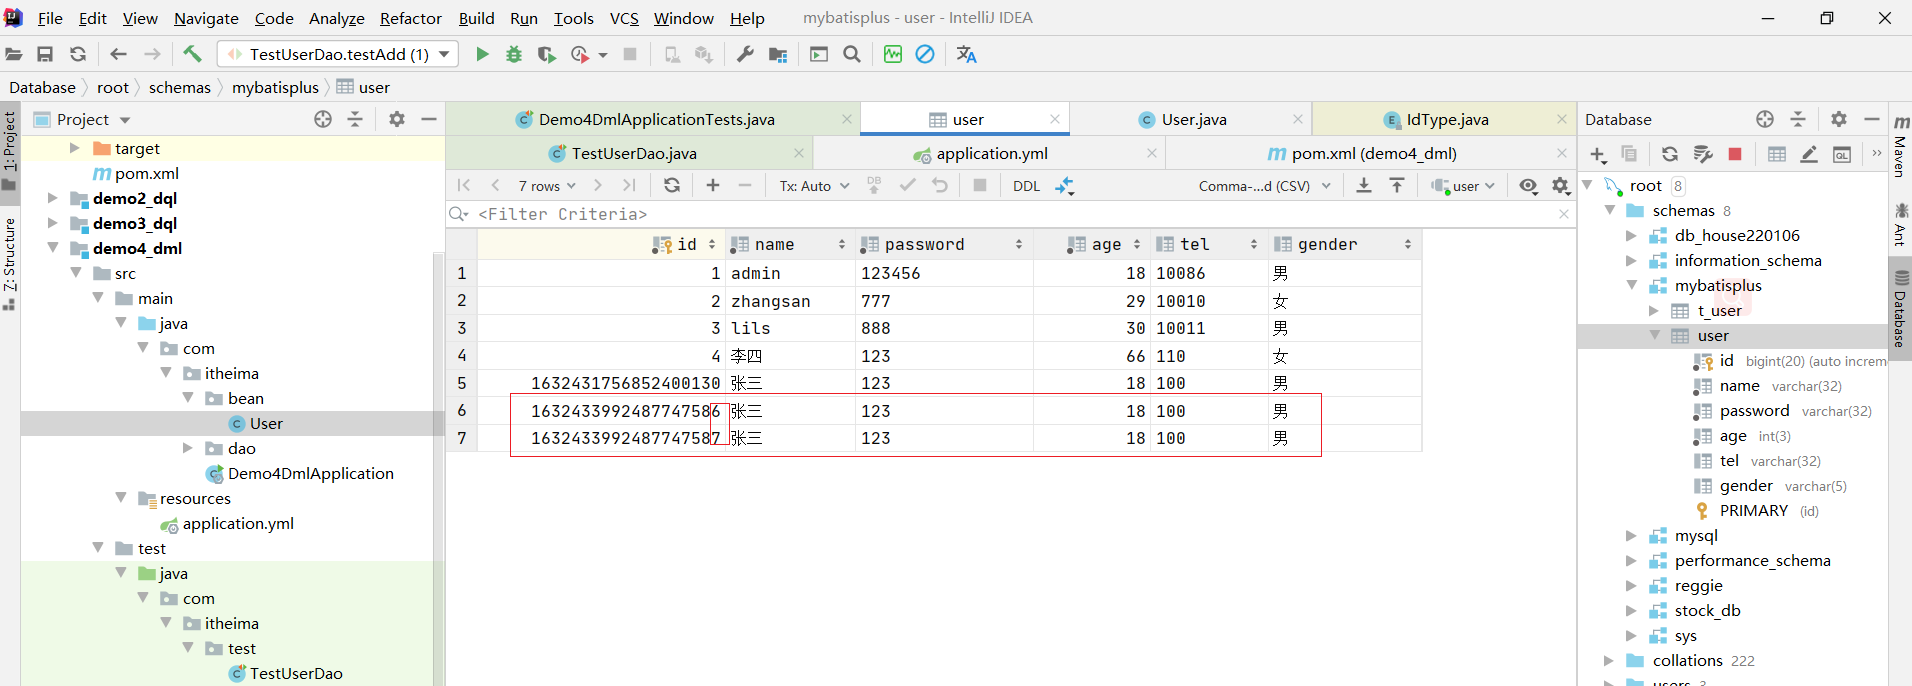The width and height of the screenshot is (1912, 686).
Task: Reload table data in the user grid
Action: [672, 185]
